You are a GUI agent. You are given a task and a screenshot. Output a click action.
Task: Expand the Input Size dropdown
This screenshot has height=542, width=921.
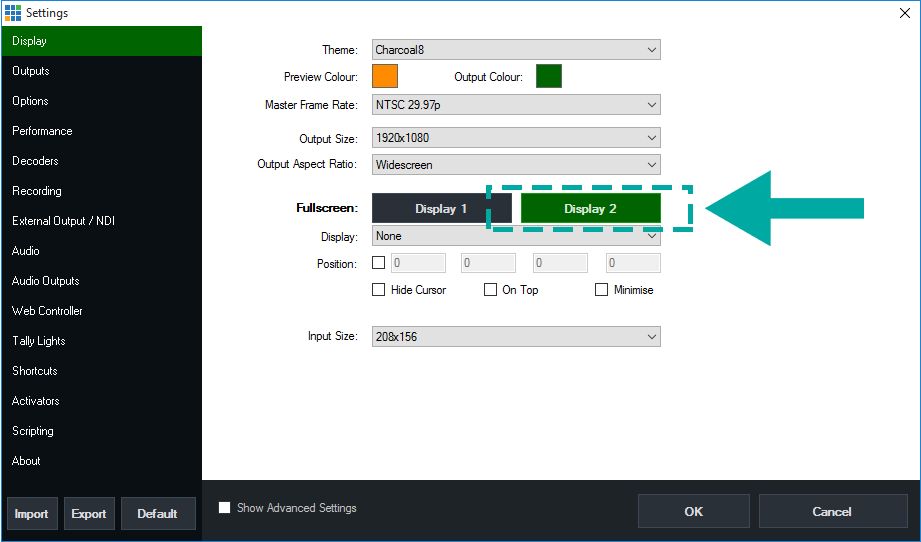coord(516,337)
